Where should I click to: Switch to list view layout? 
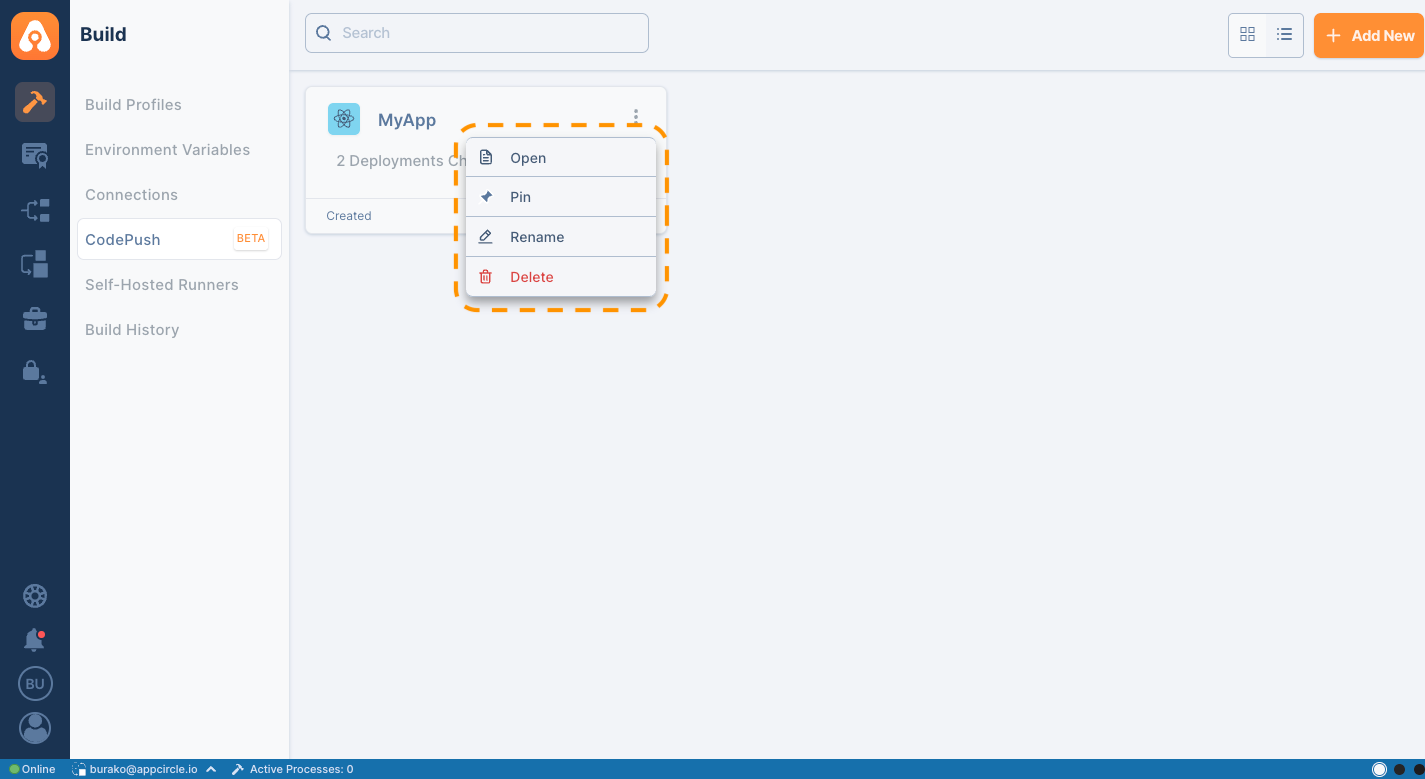pos(1285,35)
